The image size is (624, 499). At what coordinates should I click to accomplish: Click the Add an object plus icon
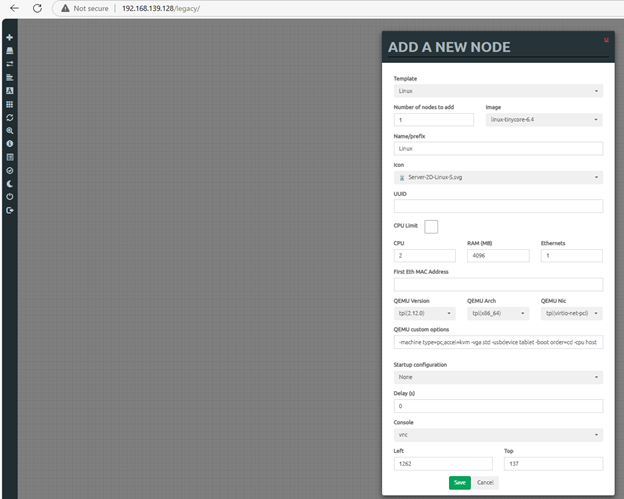click(x=10, y=37)
